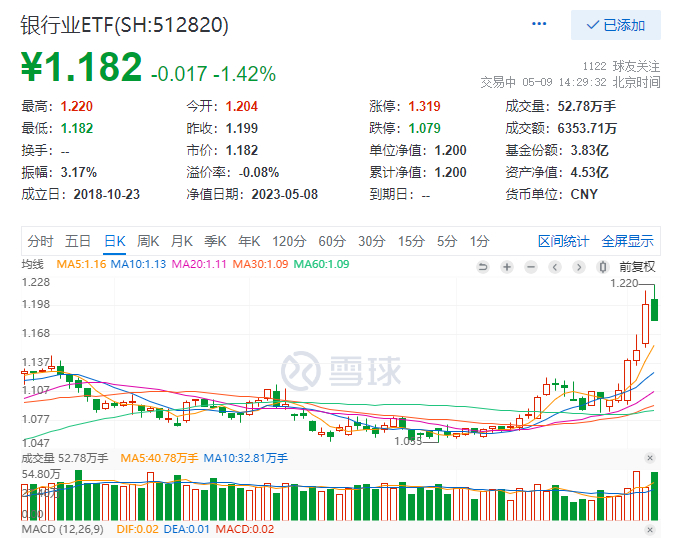Screen dimensions: 674x538
Task: Select the 月K tab
Action: (x=181, y=241)
